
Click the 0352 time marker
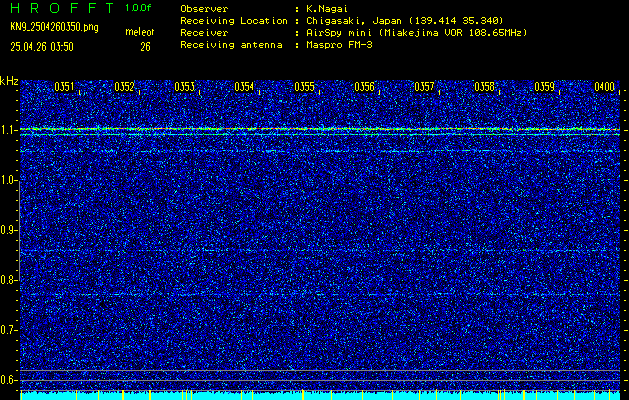pyautogui.click(x=124, y=87)
